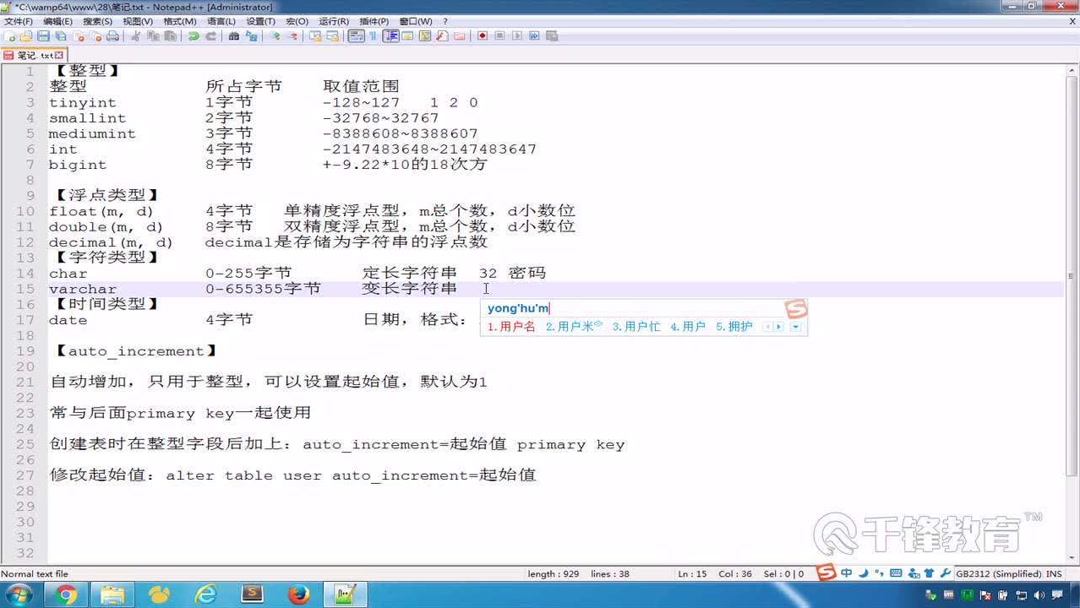Switch Sogou input to English mode

pyautogui.click(x=845, y=575)
